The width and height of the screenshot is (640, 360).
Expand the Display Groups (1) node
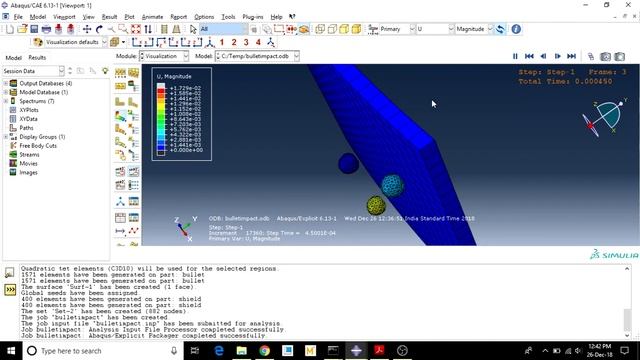[6, 137]
